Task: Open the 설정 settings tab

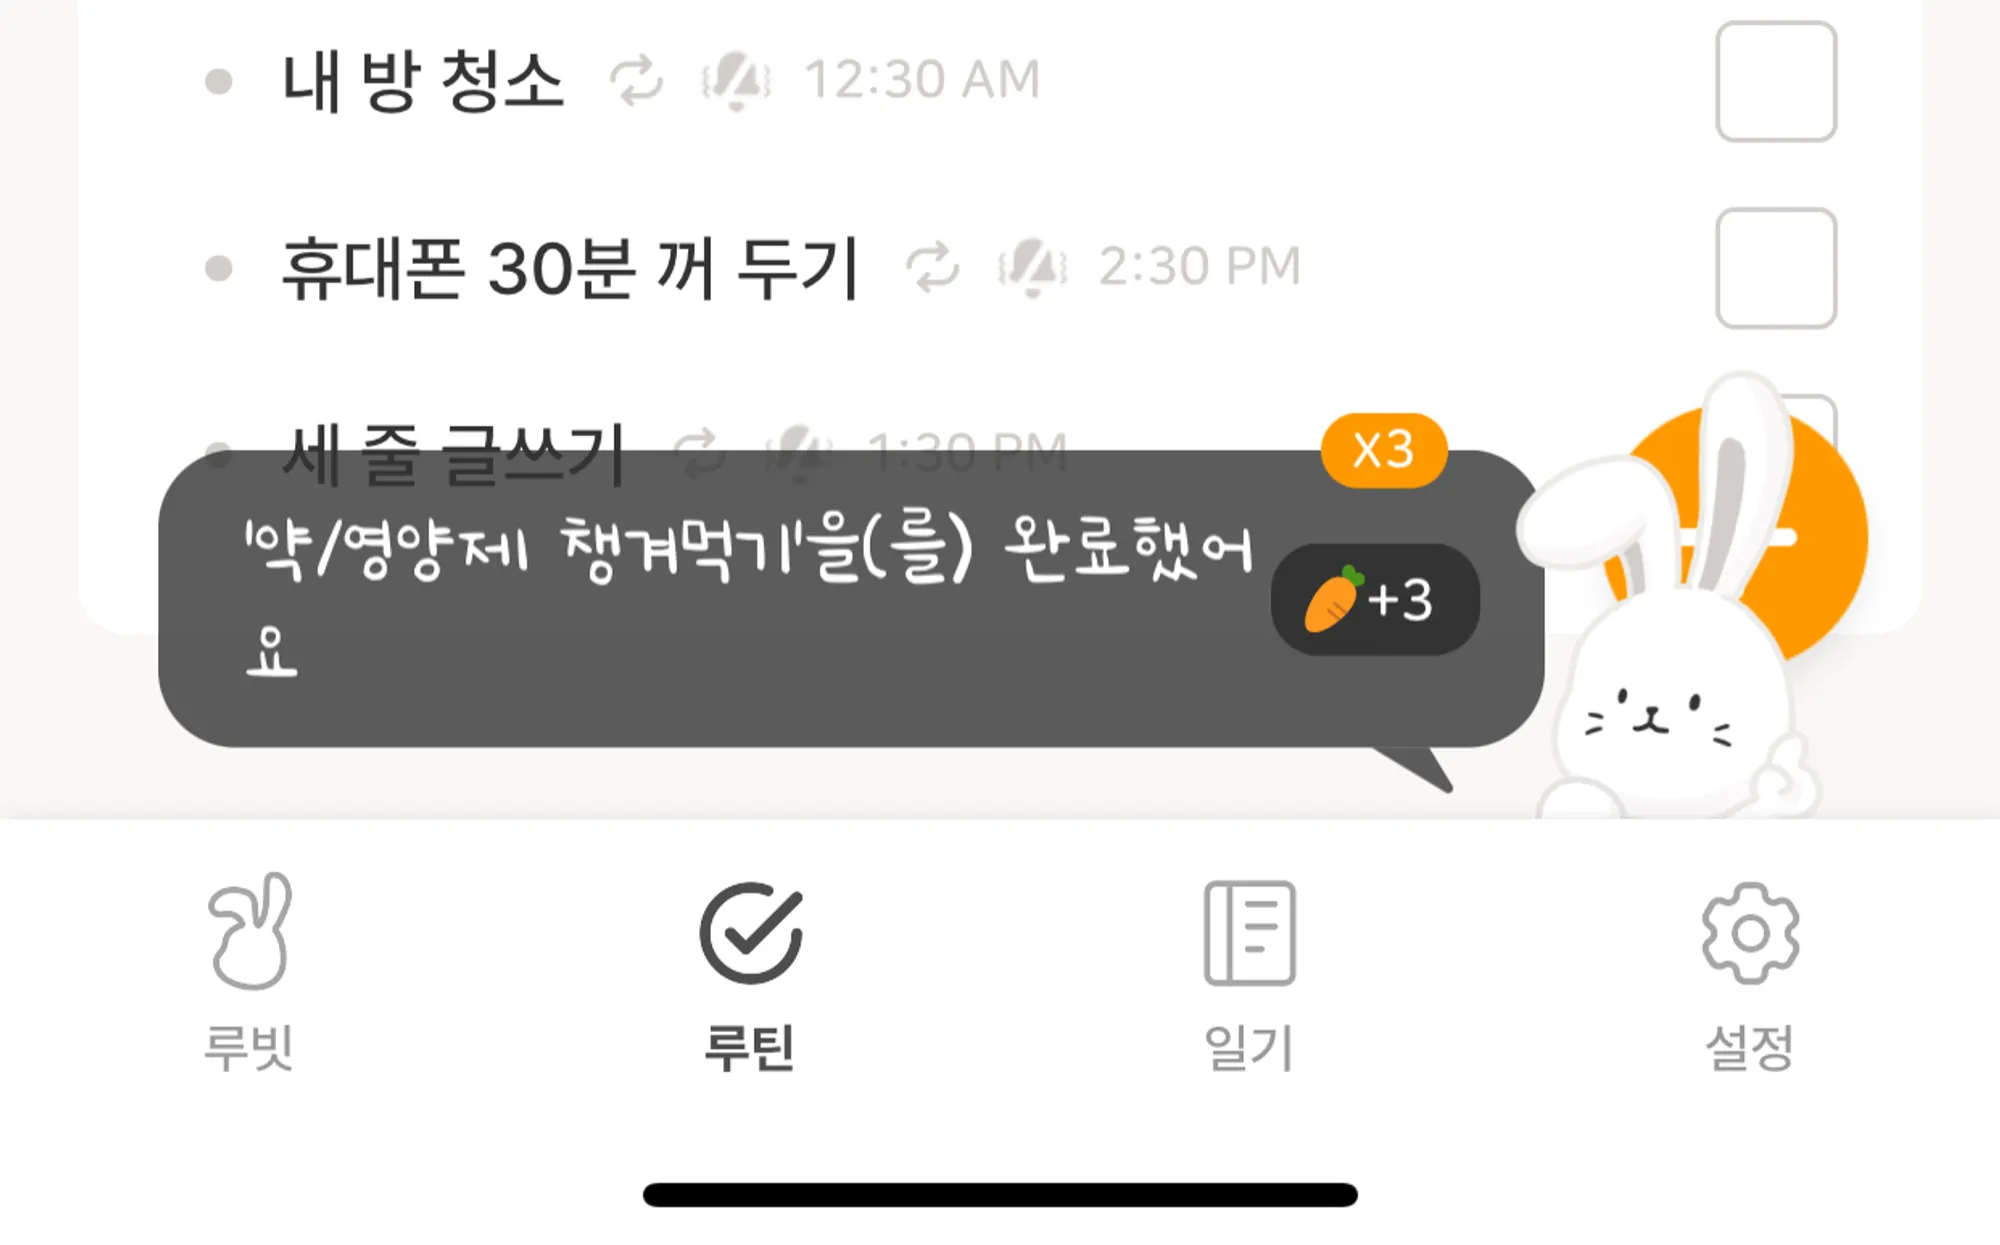Action: [1750, 974]
